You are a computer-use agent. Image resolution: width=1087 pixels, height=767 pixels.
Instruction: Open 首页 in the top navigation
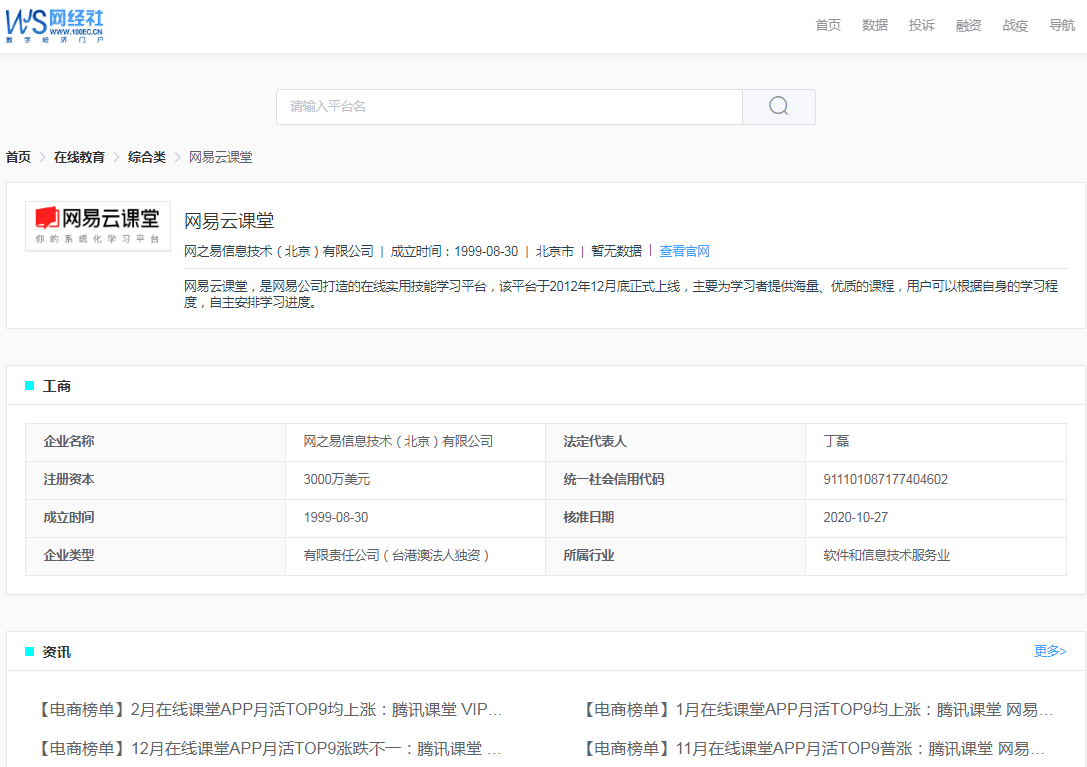pos(828,26)
